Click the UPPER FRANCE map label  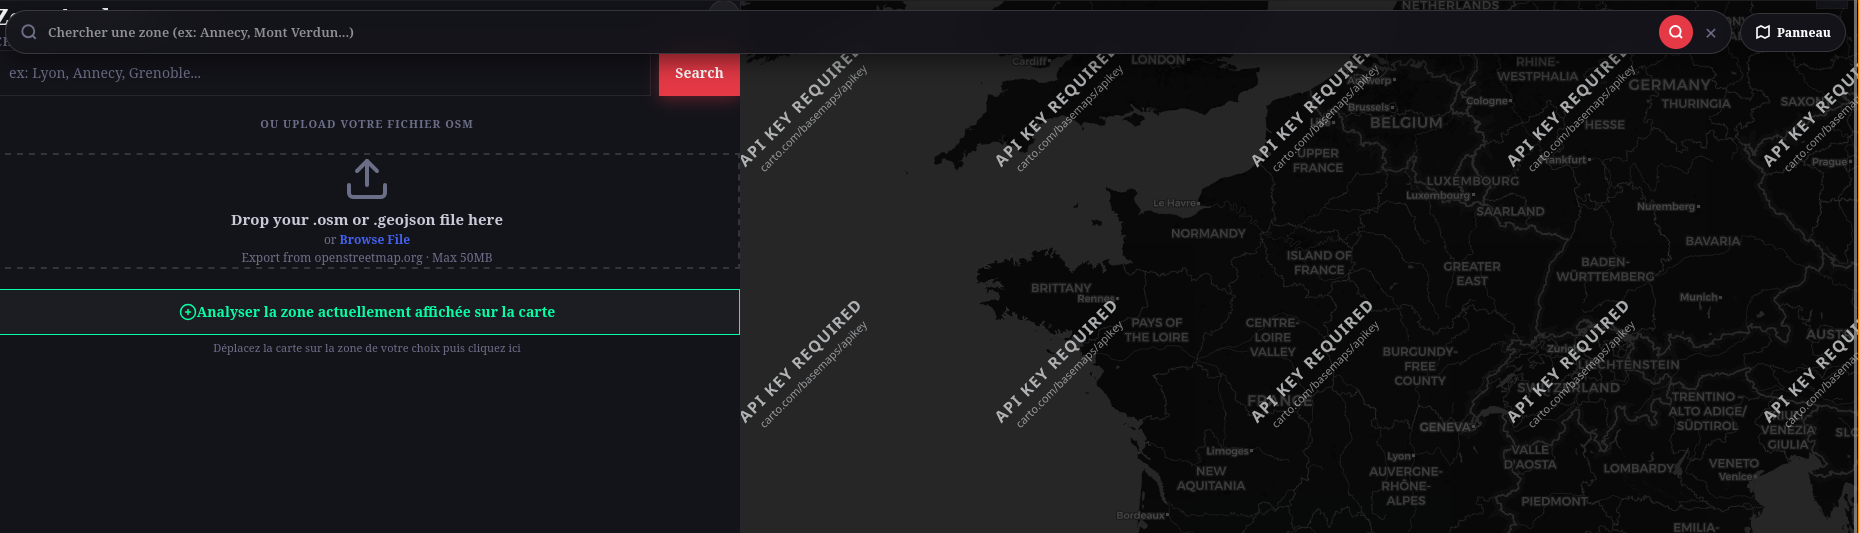coord(1318,161)
